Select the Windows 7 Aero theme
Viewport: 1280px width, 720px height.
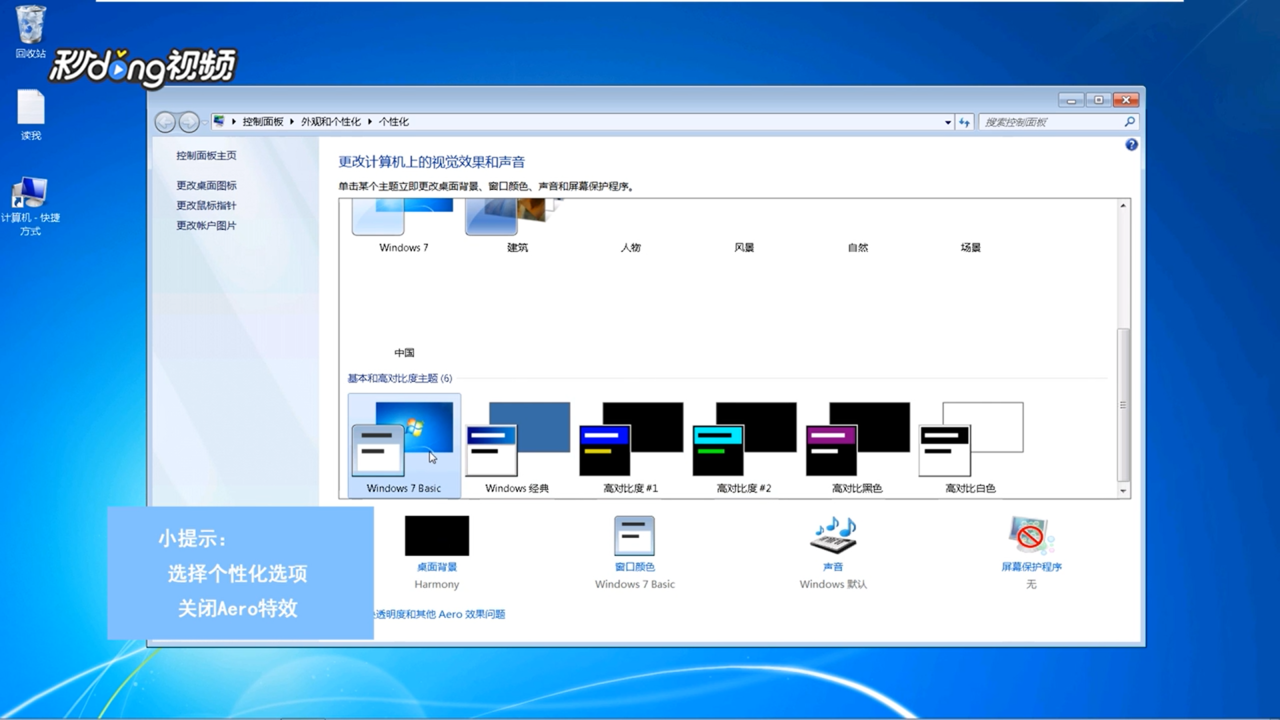point(403,225)
